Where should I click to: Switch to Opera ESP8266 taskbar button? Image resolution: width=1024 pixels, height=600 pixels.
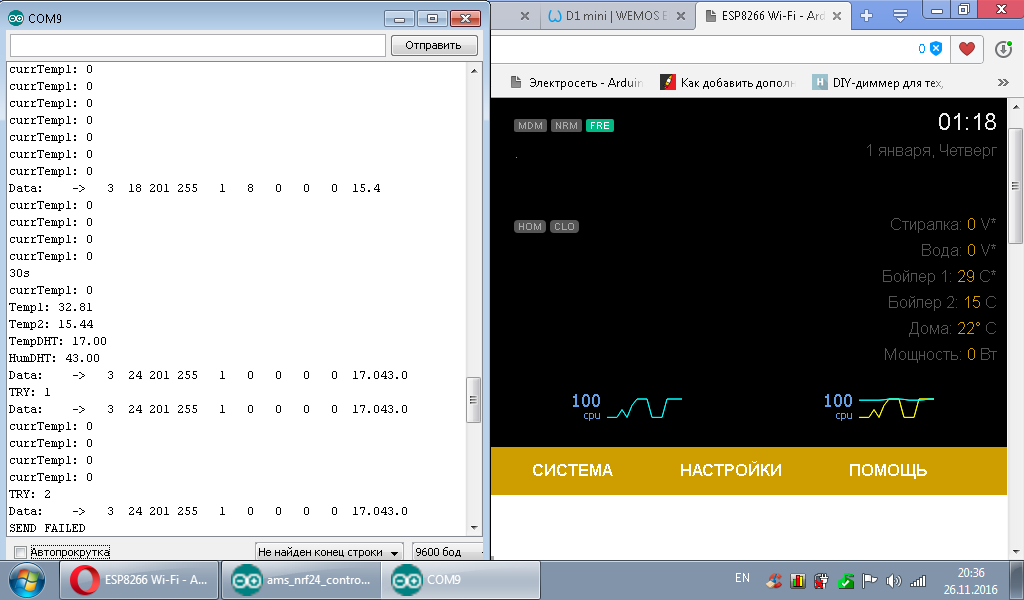[x=139, y=580]
